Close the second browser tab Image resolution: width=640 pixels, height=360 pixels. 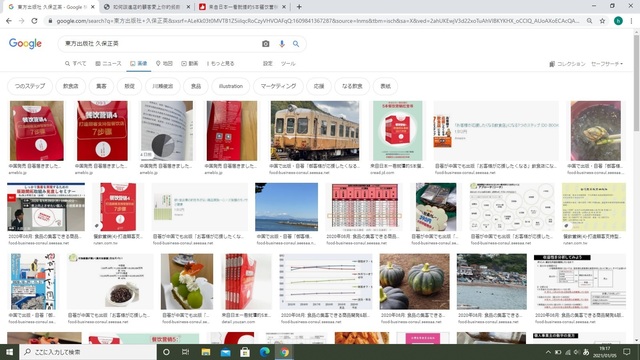tap(188, 7)
